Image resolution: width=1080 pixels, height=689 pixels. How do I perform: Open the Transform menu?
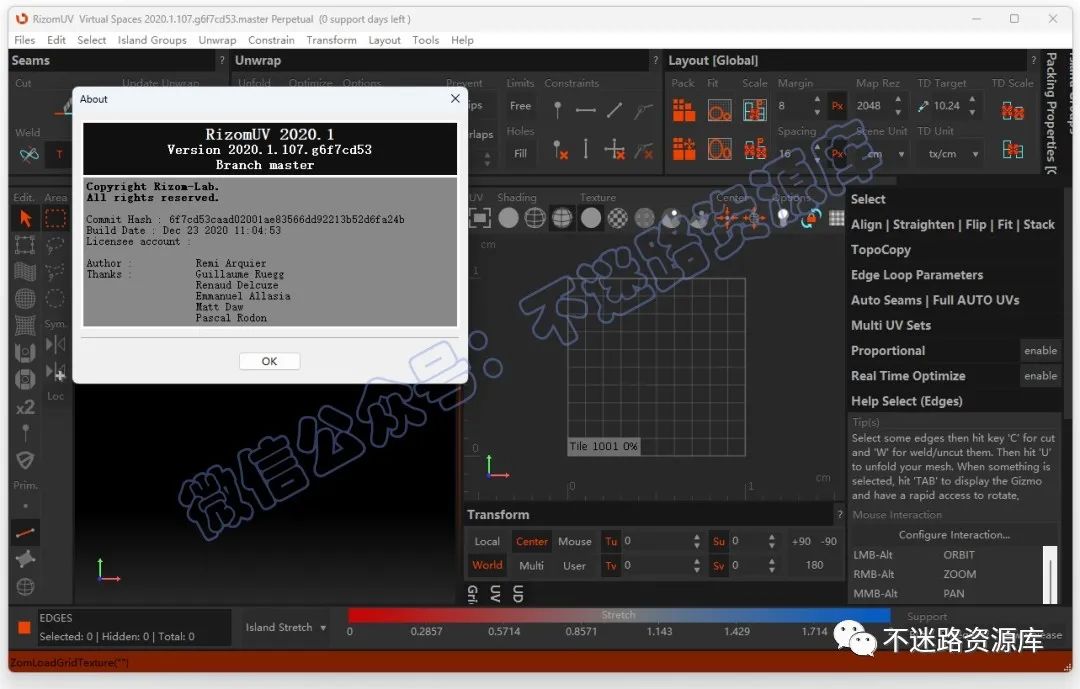click(331, 40)
